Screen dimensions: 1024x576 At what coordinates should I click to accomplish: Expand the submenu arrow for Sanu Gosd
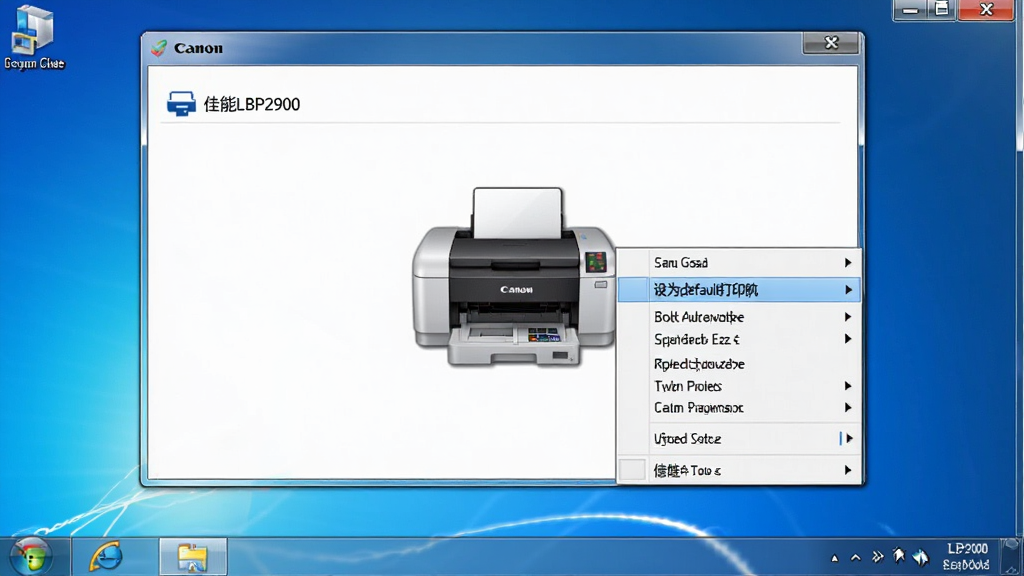click(x=848, y=263)
